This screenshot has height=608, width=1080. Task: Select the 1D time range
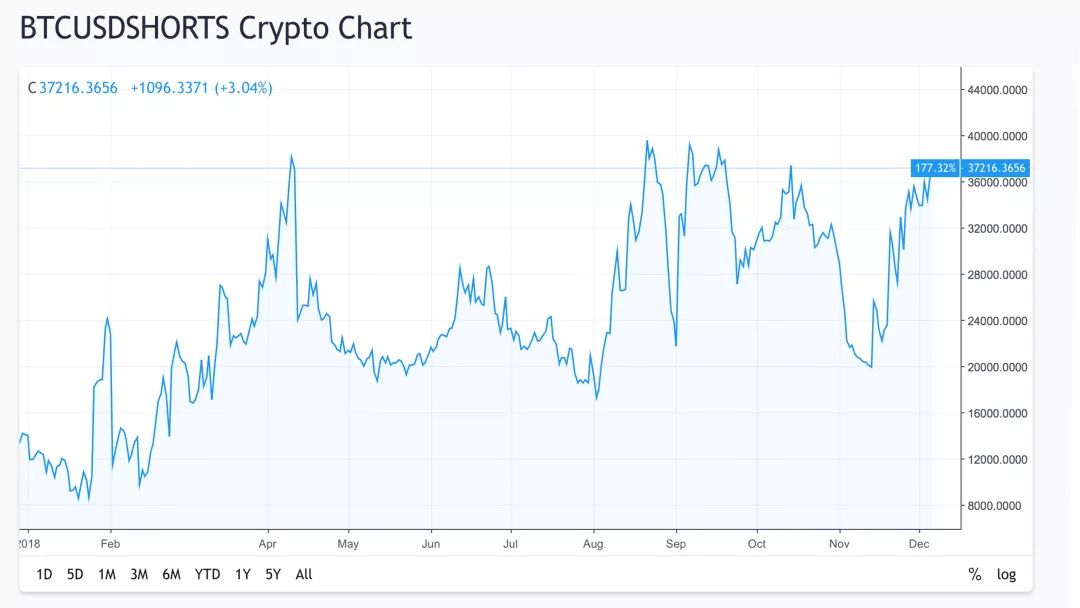coord(44,574)
